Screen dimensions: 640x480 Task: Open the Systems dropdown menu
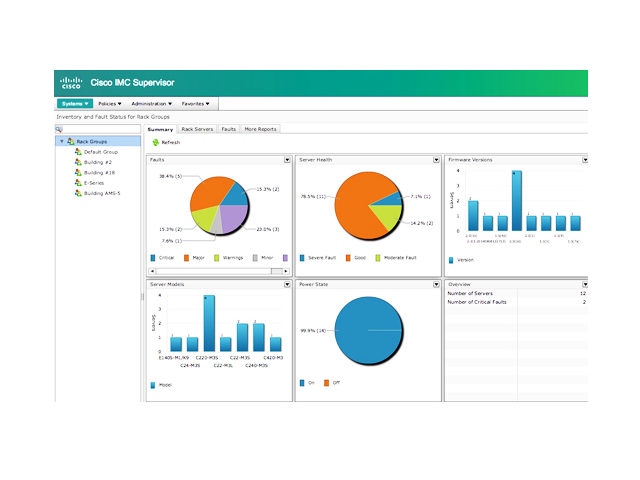click(x=75, y=103)
